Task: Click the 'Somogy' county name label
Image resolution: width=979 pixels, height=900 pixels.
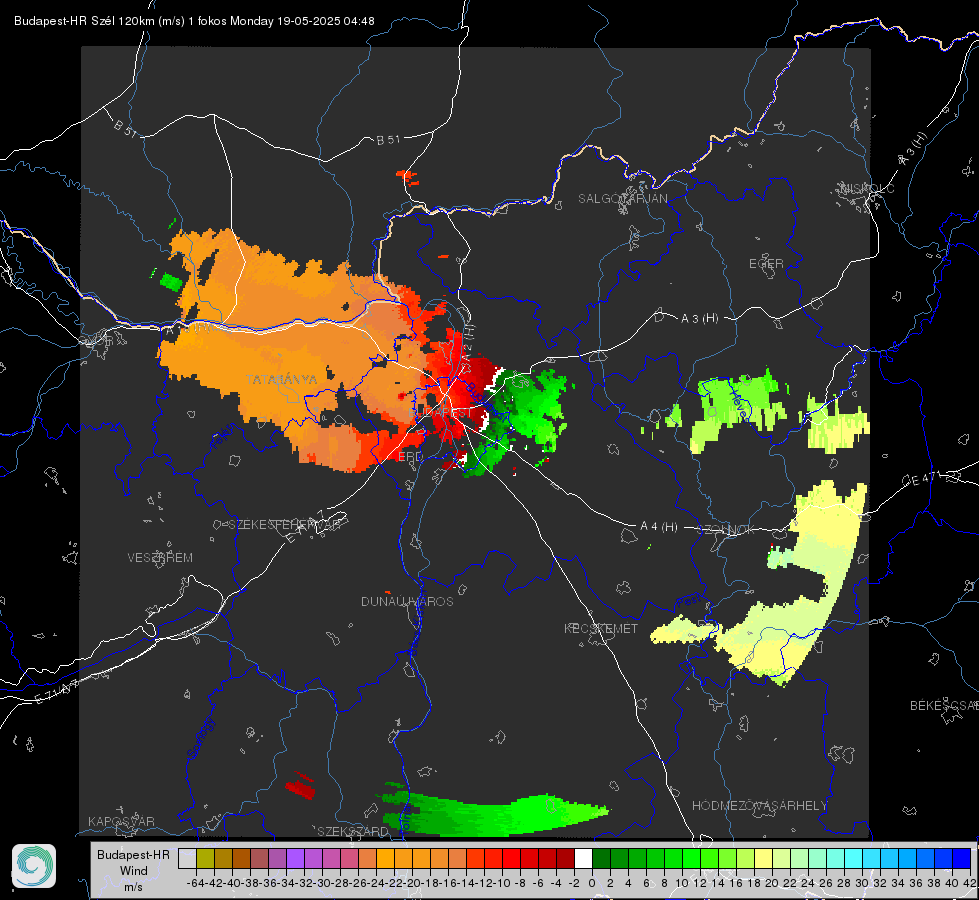Action: [200, 739]
